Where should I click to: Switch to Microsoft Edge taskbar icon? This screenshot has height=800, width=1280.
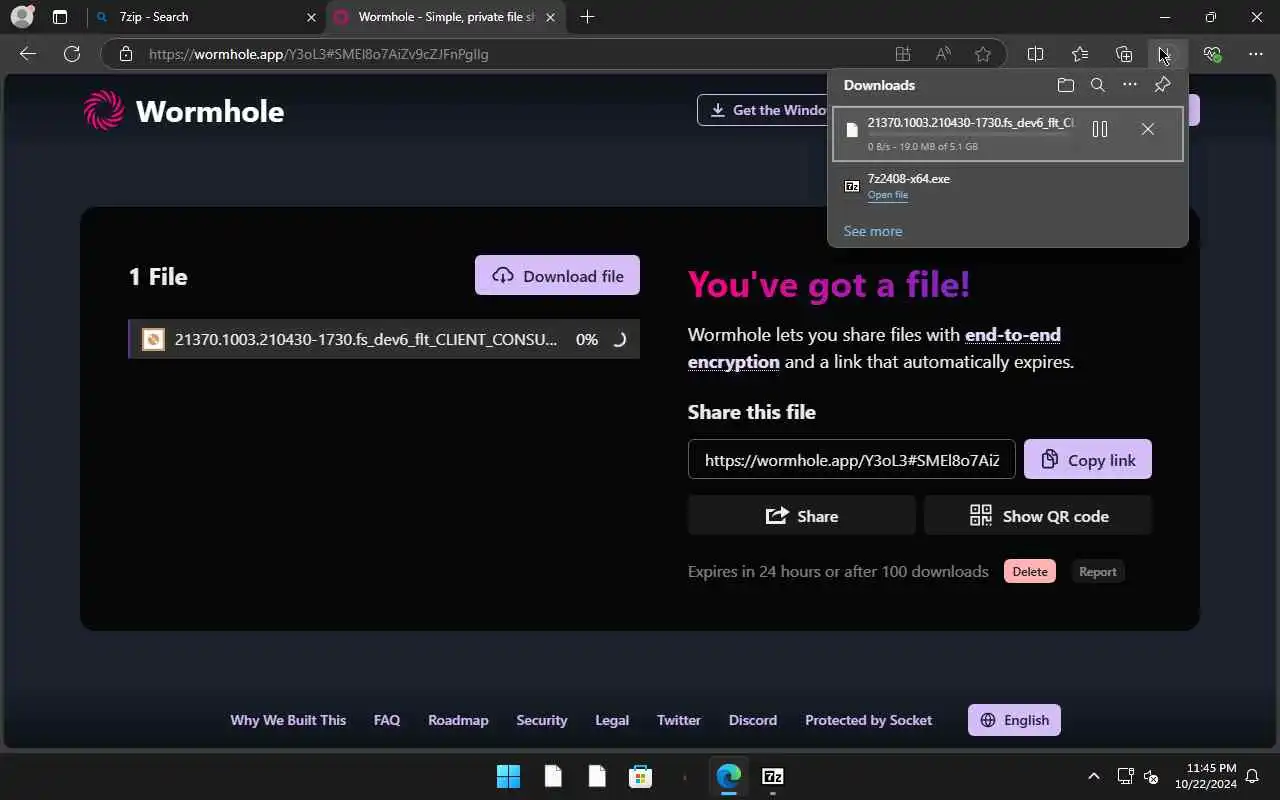728,776
